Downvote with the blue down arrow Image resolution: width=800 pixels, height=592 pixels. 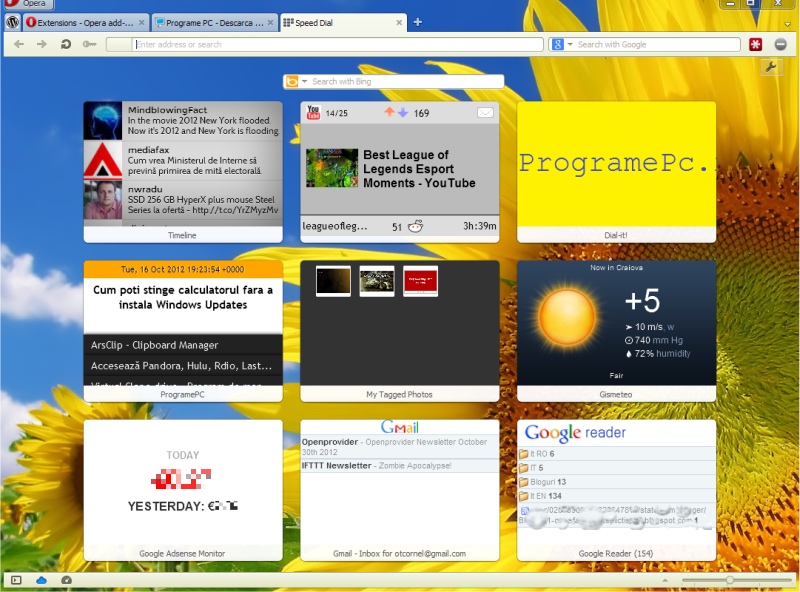[403, 112]
